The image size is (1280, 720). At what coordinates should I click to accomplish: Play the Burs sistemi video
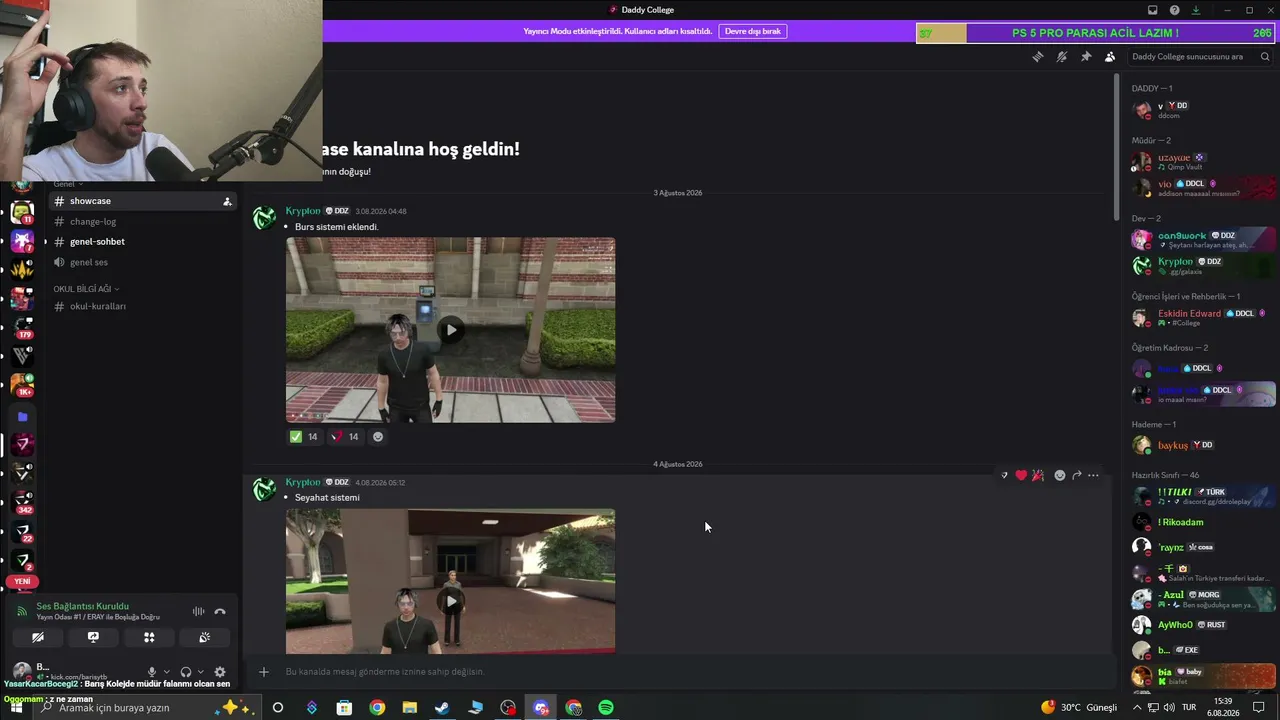click(451, 330)
